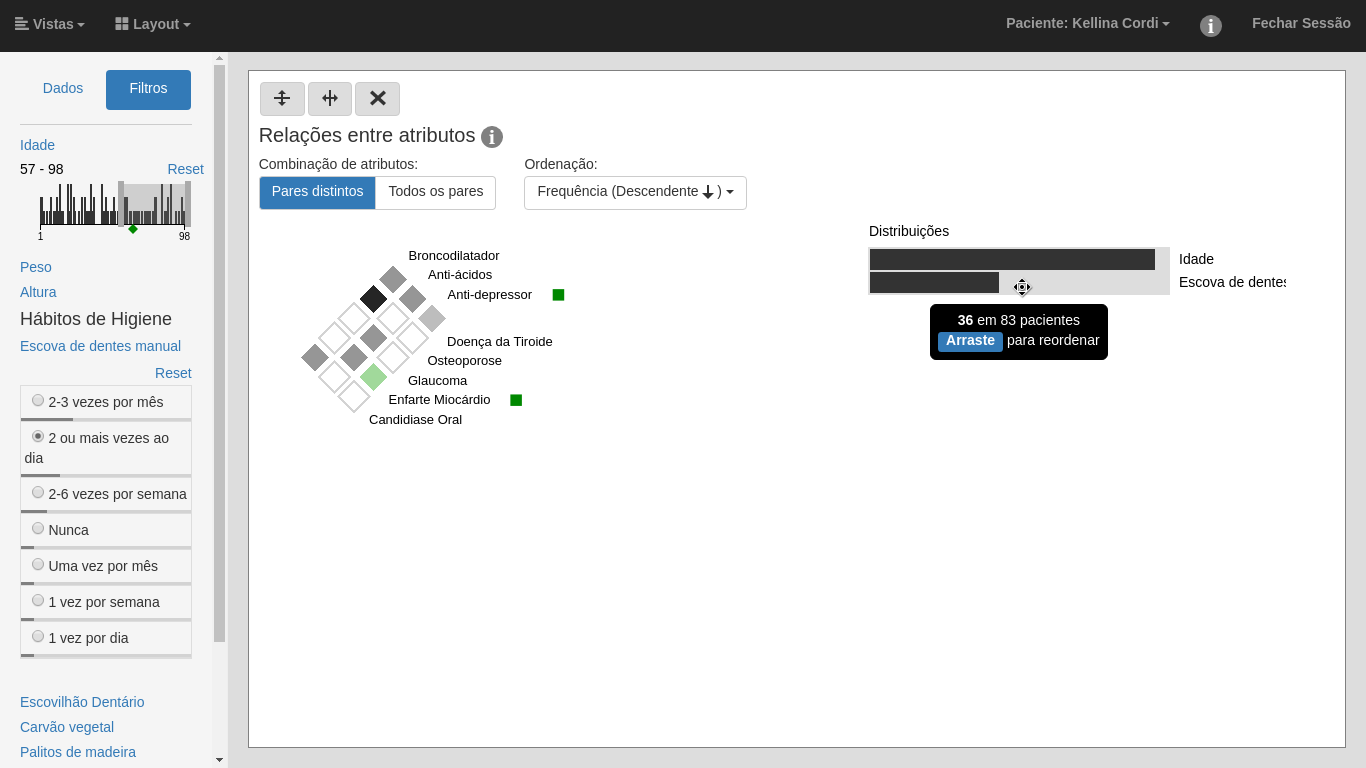The height and width of the screenshot is (768, 1366).
Task: Expand the Idade filter link
Action: click(x=37, y=145)
